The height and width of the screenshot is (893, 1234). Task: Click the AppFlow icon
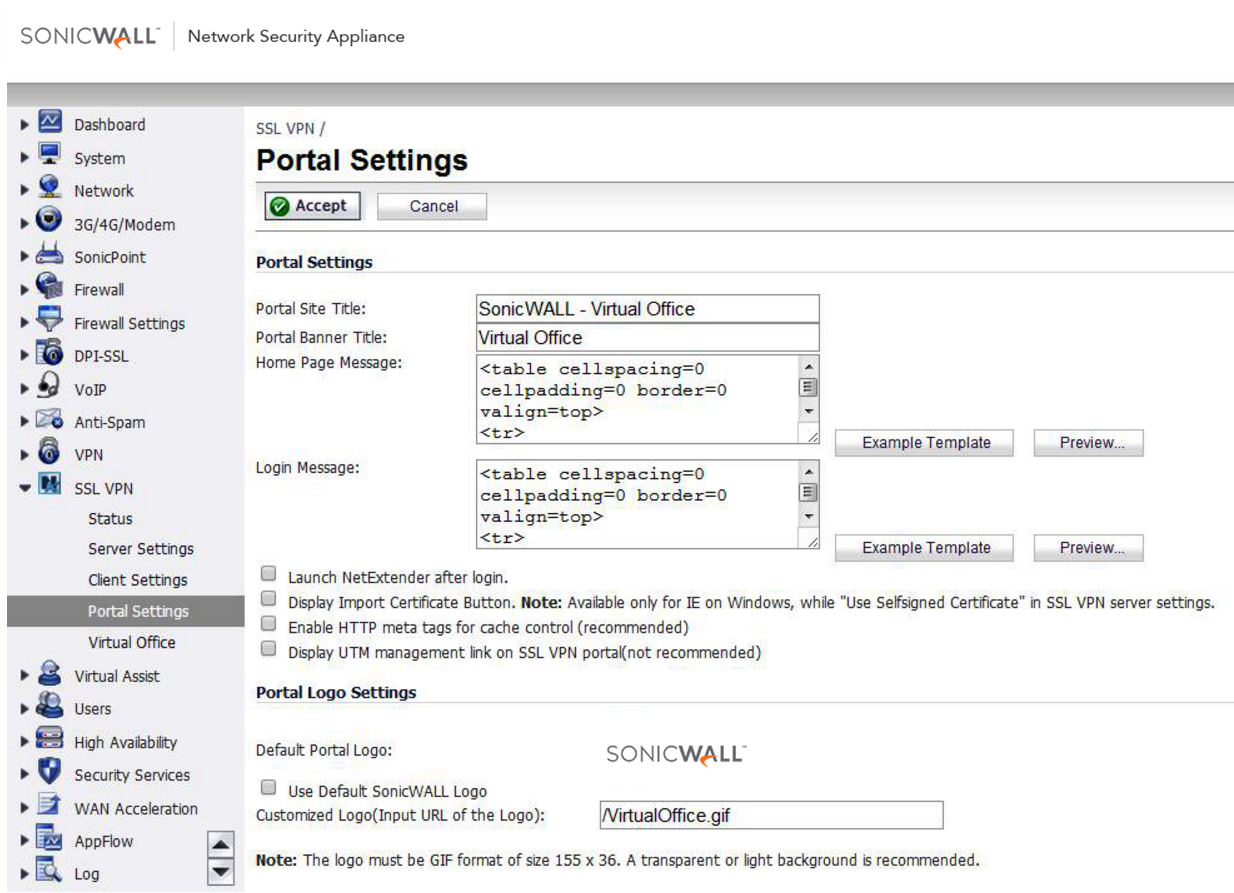coord(50,840)
